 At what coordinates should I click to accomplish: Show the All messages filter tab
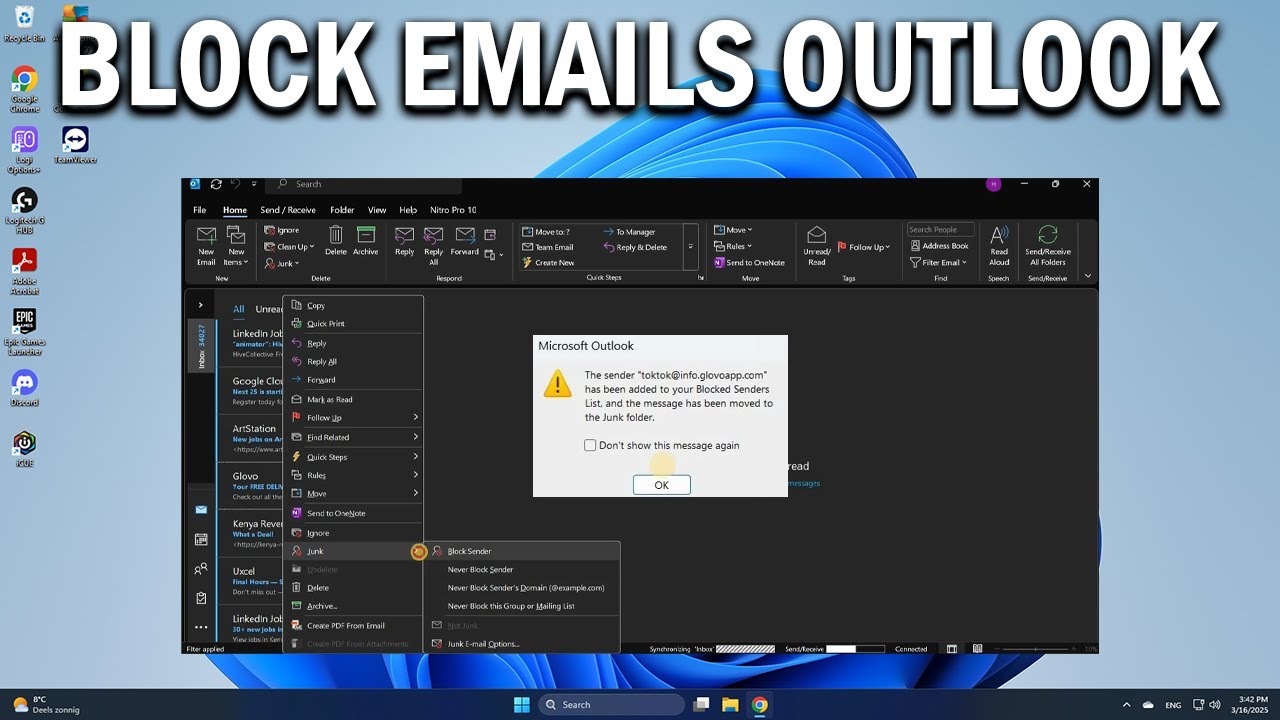pyautogui.click(x=238, y=309)
